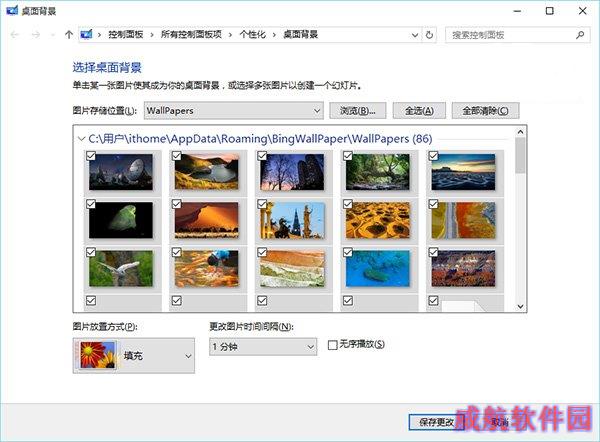Enable the 无序播放(S) shuffle checkbox
The image size is (600, 442).
[333, 345]
